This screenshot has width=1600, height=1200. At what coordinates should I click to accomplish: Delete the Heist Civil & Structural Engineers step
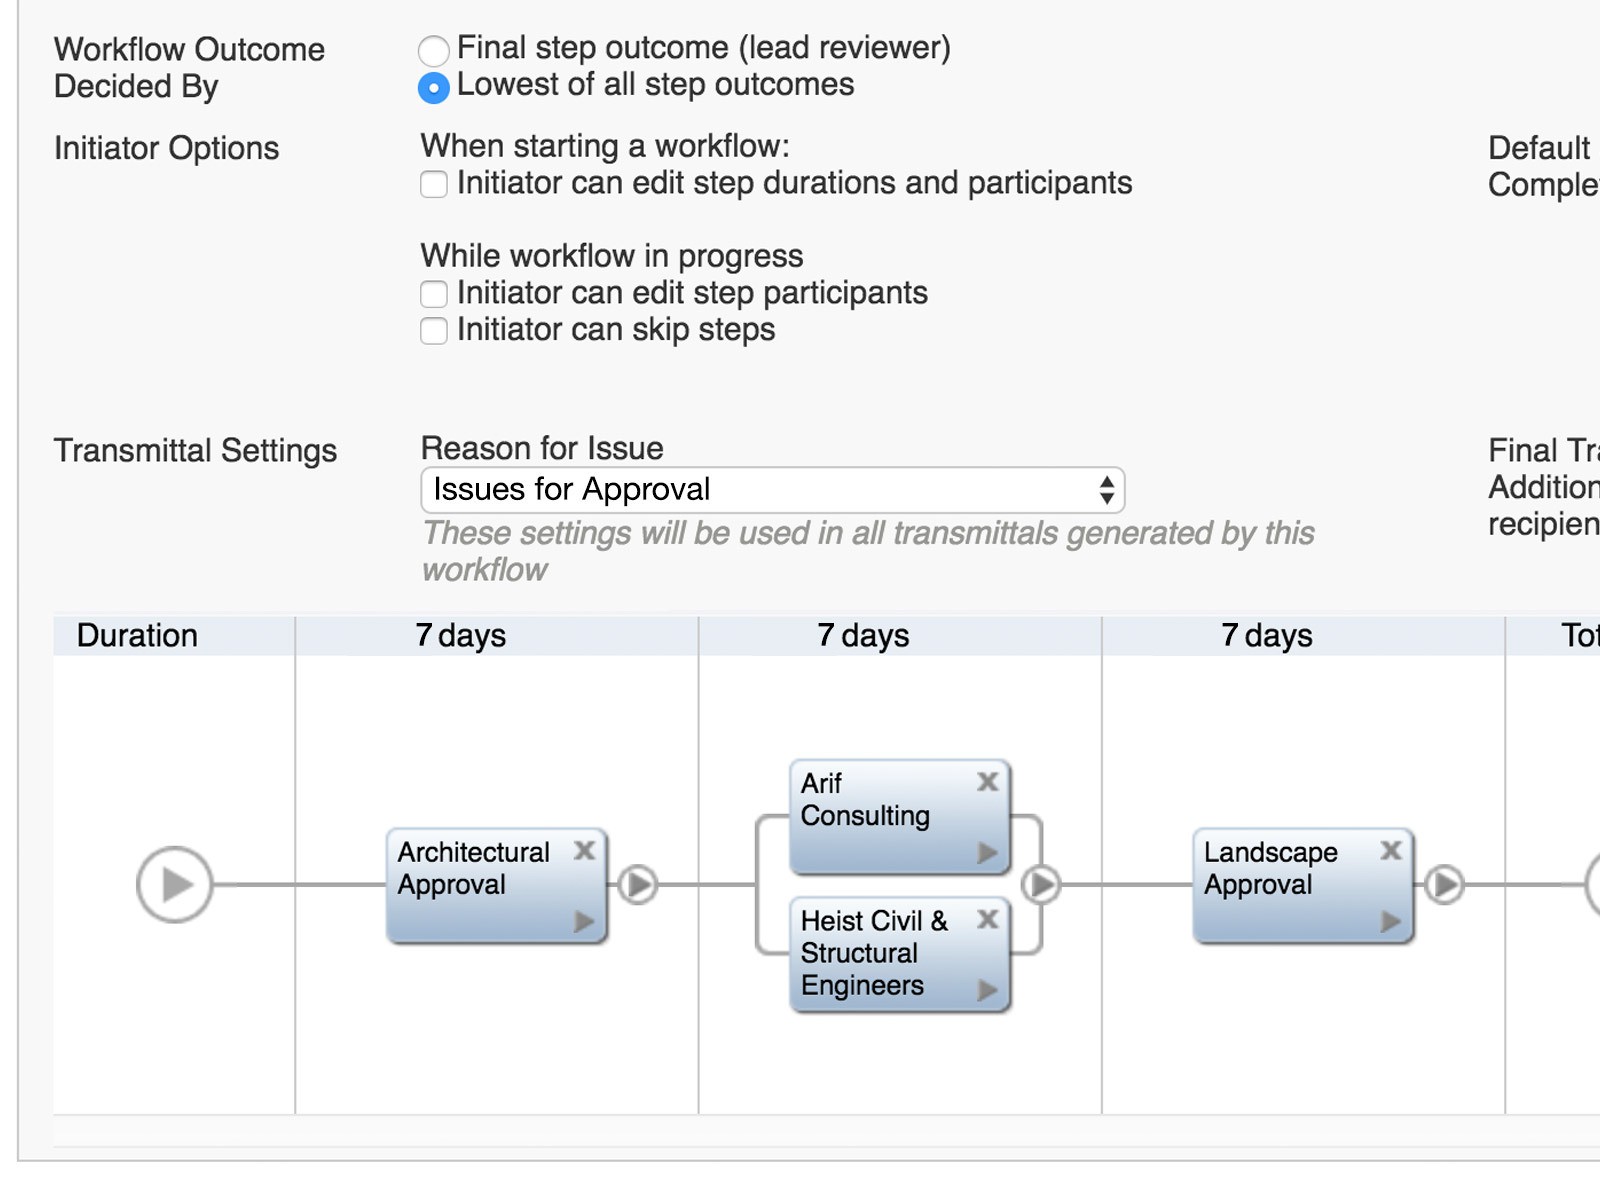(x=988, y=919)
